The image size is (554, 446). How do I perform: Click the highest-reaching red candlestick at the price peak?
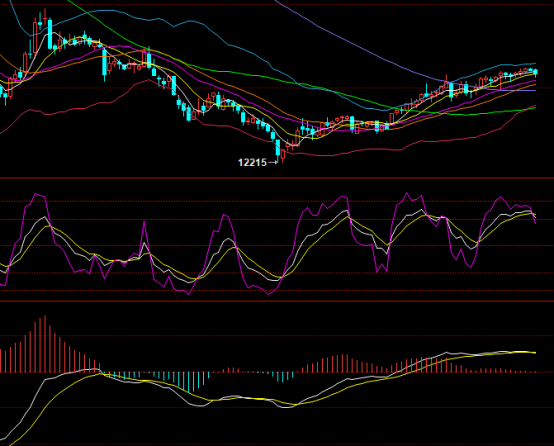click(45, 18)
